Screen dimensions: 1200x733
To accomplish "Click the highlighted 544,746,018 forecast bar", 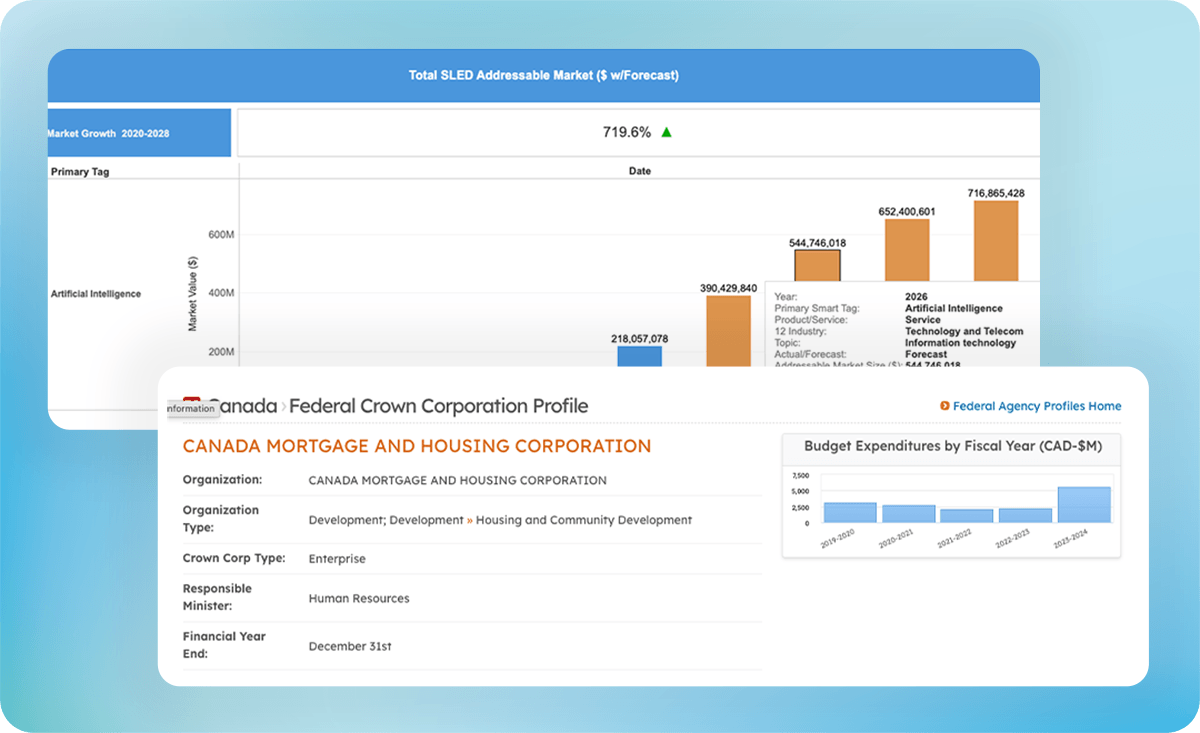I will pos(818,266).
